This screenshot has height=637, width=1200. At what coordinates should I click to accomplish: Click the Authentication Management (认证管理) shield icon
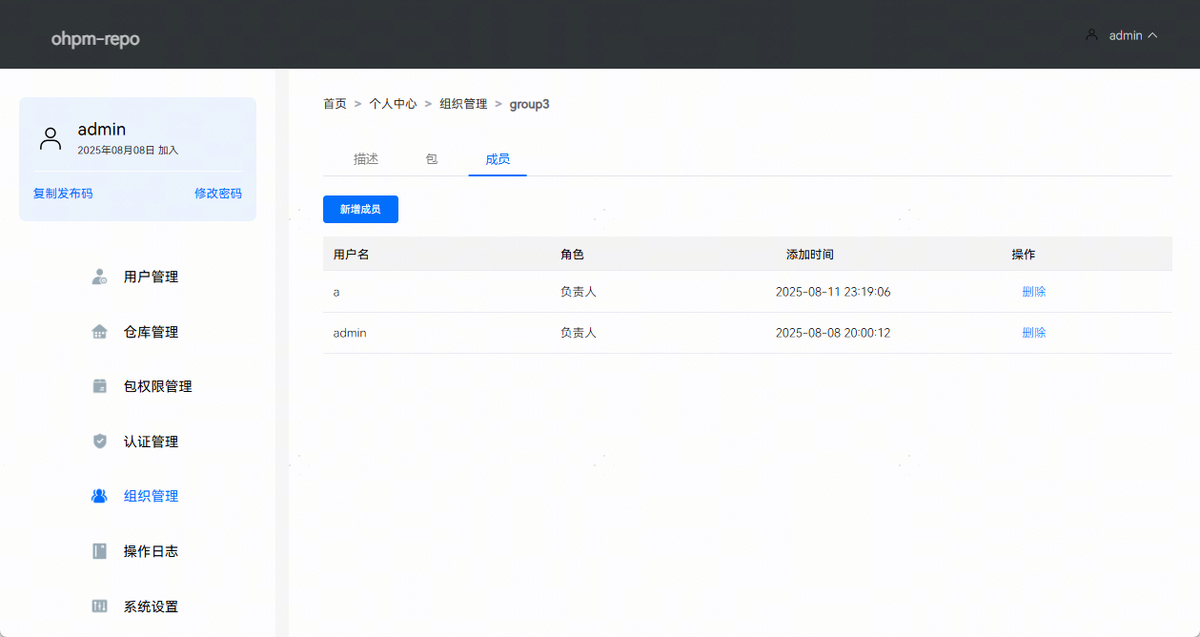point(99,441)
